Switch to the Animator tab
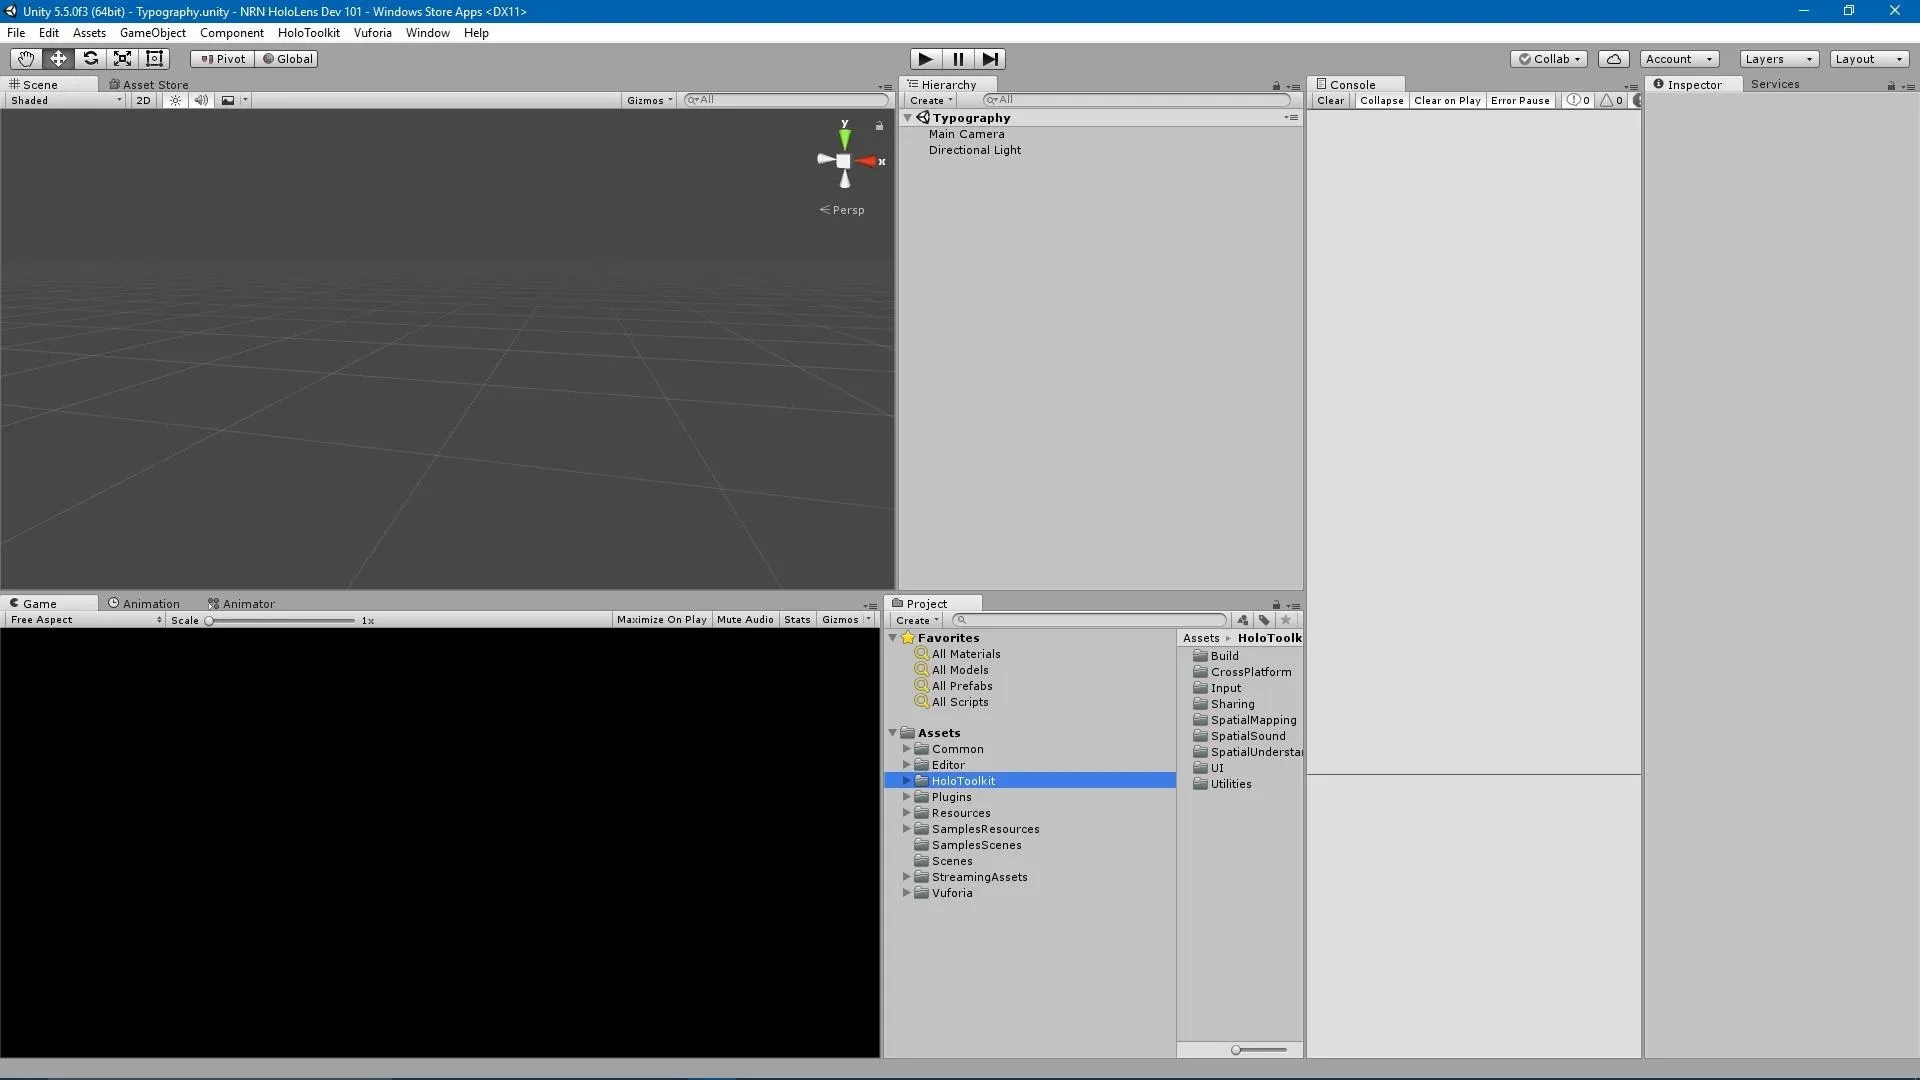 click(241, 604)
